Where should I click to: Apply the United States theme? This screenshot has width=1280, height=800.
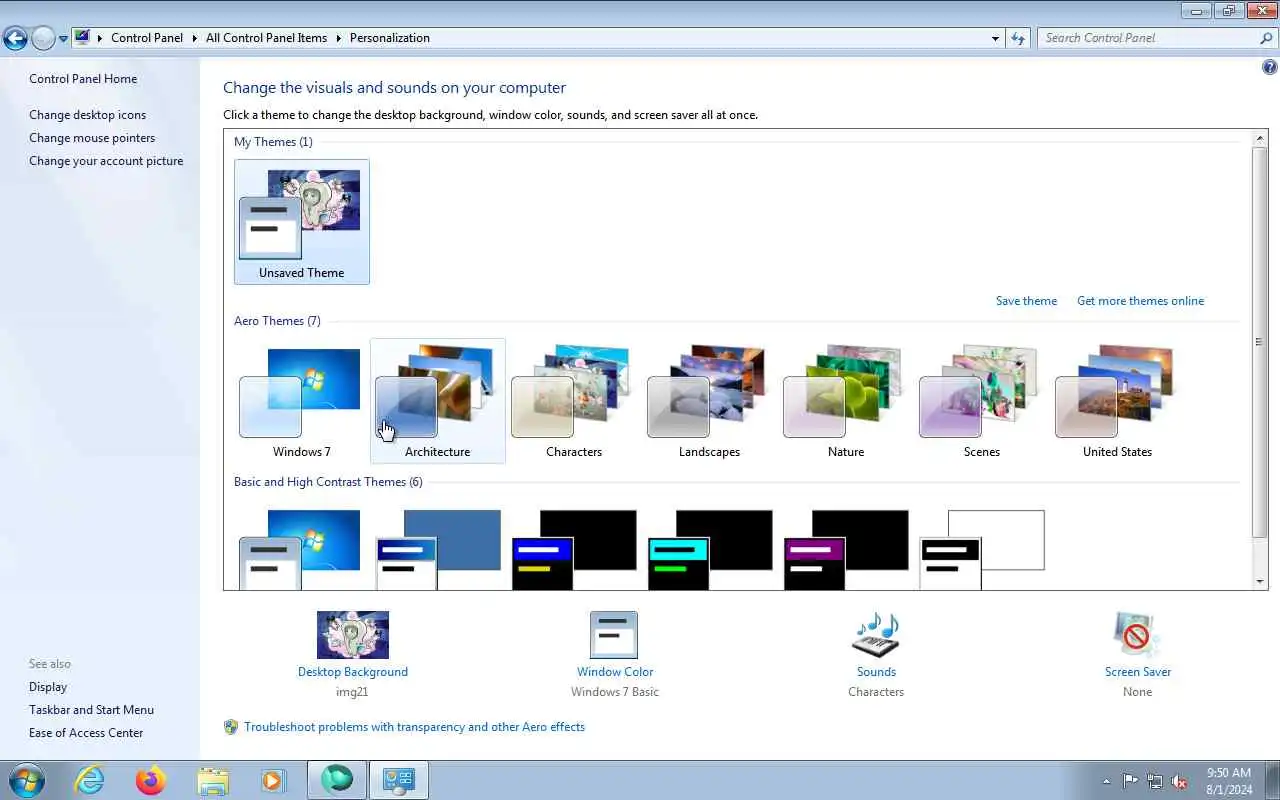tap(1117, 401)
